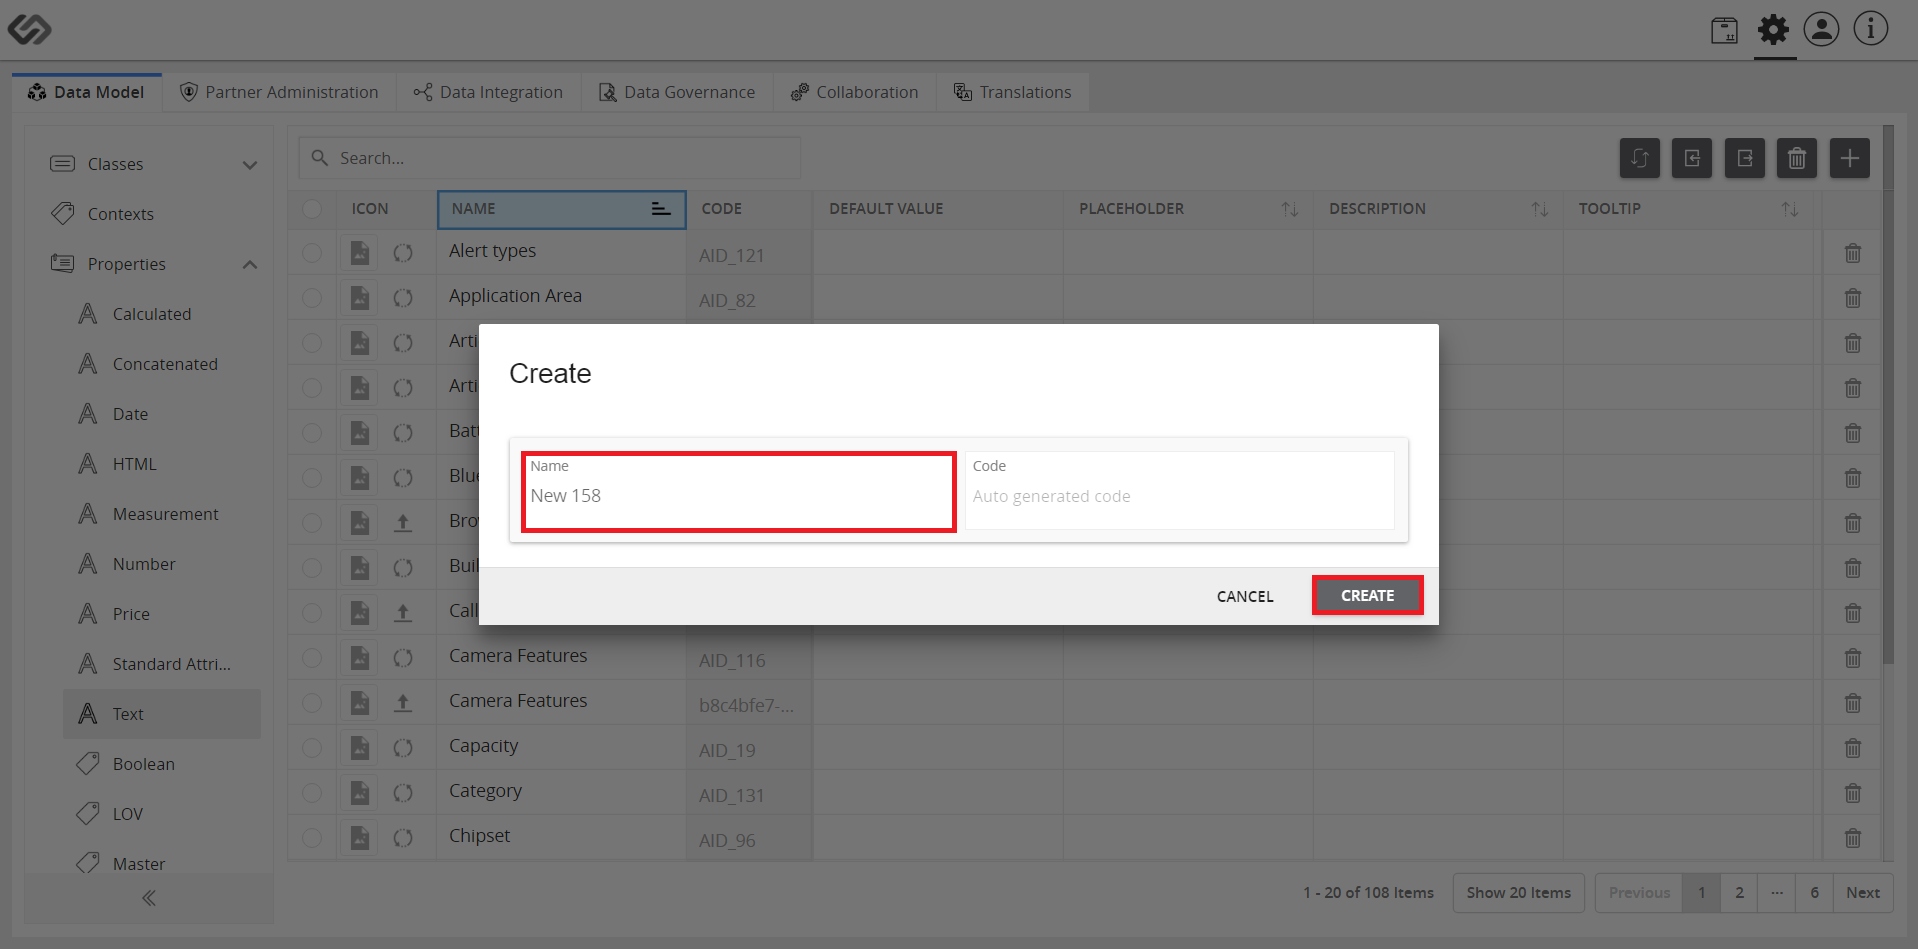The width and height of the screenshot is (1918, 949).
Task: Select Concatenated property type
Action: (165, 364)
